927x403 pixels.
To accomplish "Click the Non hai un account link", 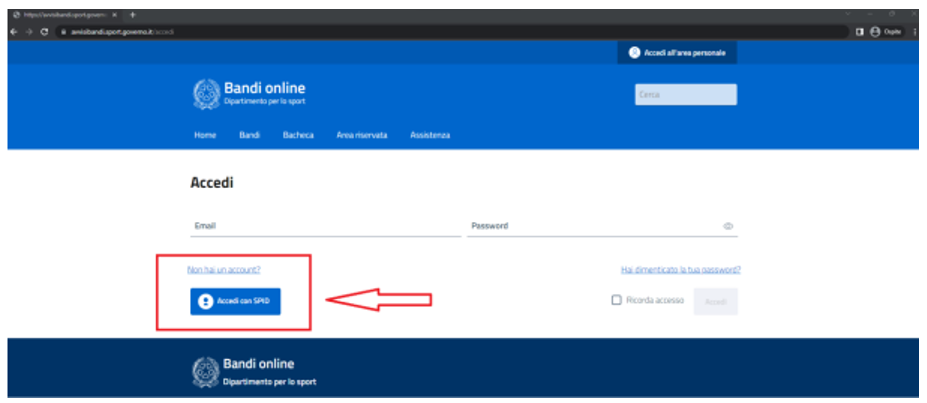I will click(223, 270).
